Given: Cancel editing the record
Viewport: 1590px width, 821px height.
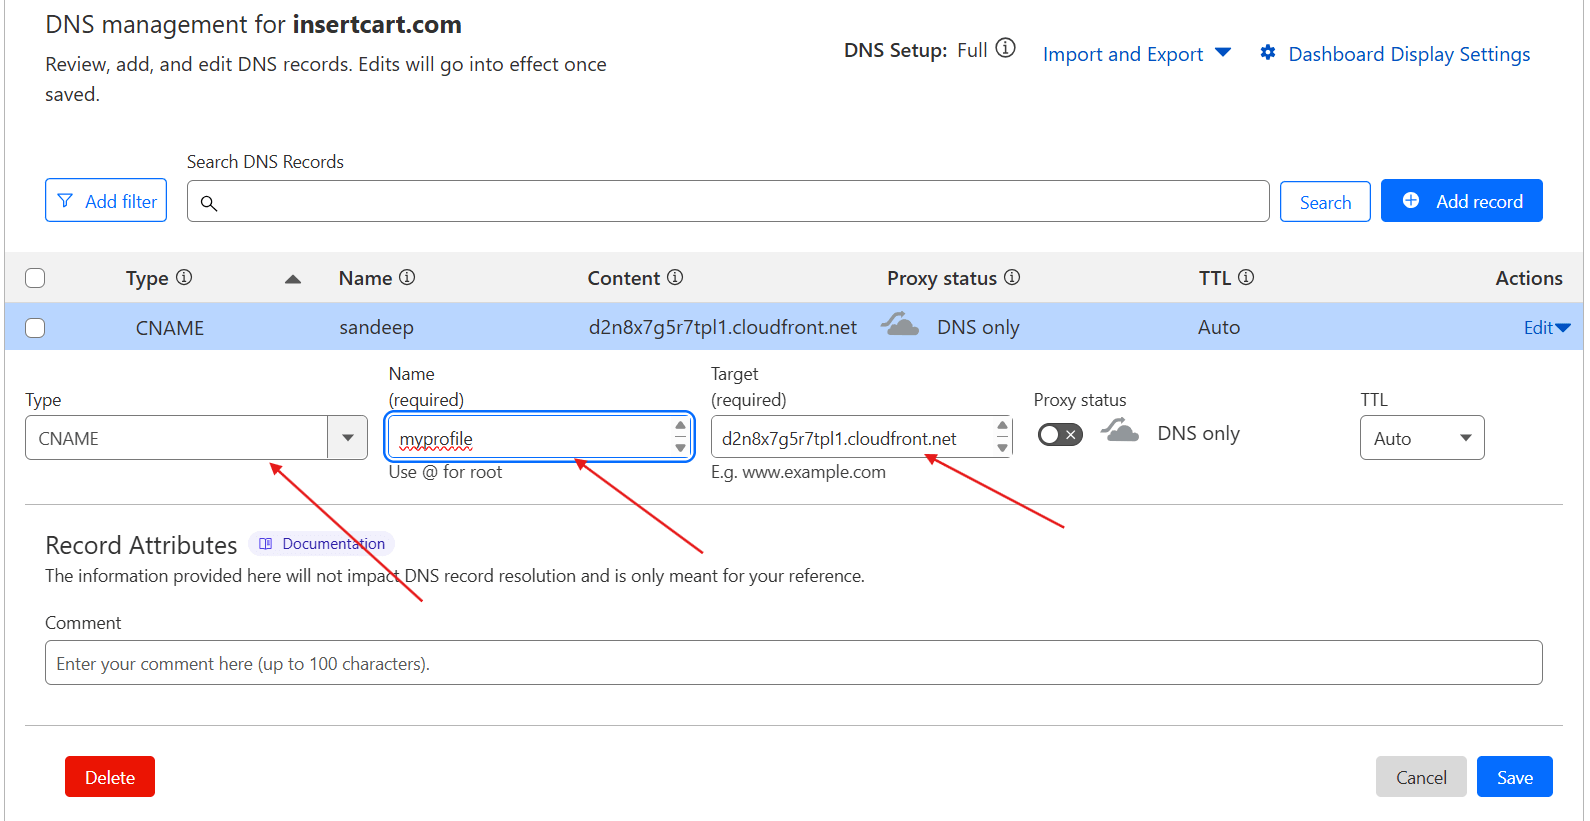Looking at the screenshot, I should click(x=1421, y=777).
